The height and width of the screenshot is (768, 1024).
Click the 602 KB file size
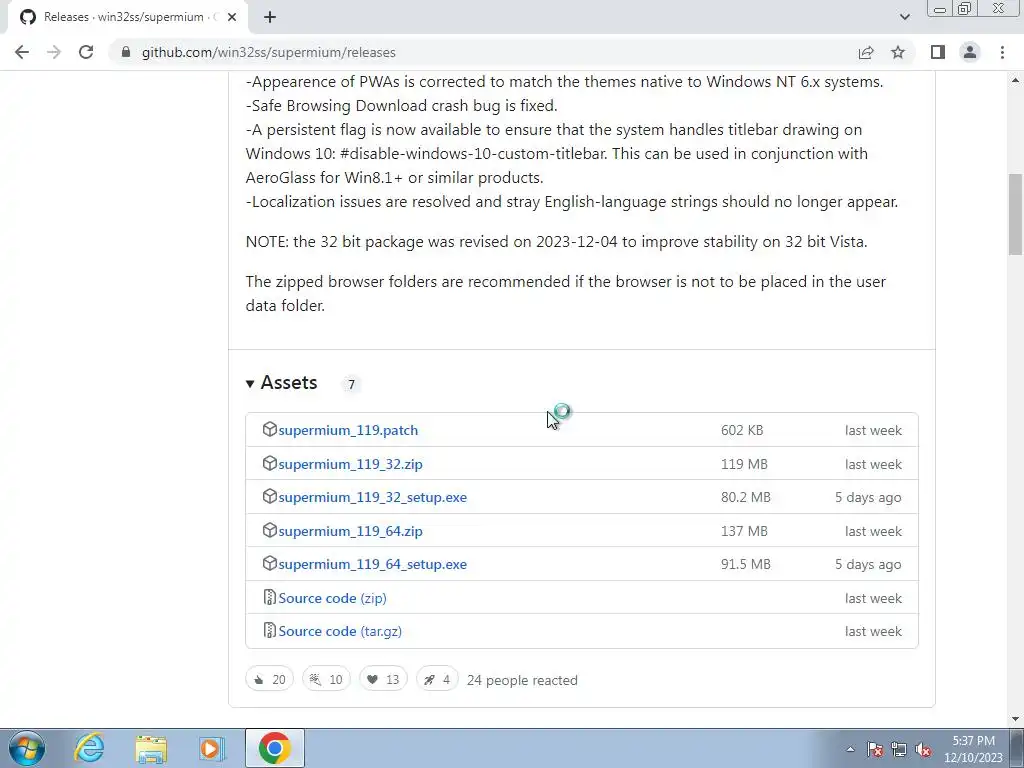pos(742,430)
